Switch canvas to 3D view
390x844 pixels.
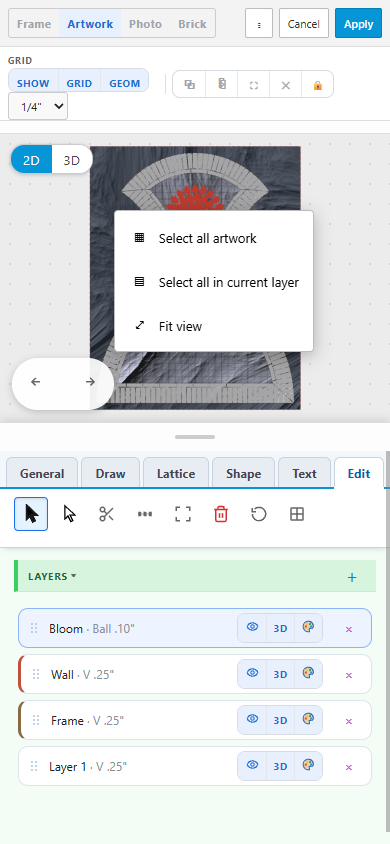(72, 160)
